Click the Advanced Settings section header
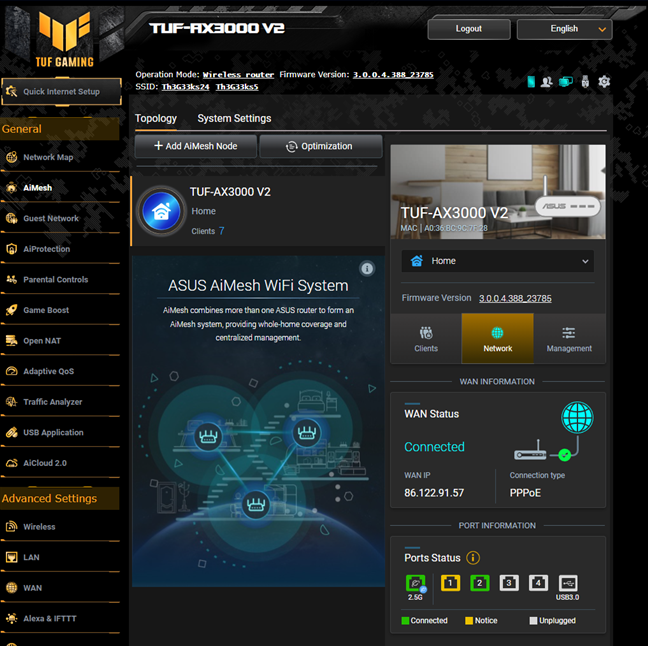Viewport: 648px width, 646px height. [x=60, y=498]
